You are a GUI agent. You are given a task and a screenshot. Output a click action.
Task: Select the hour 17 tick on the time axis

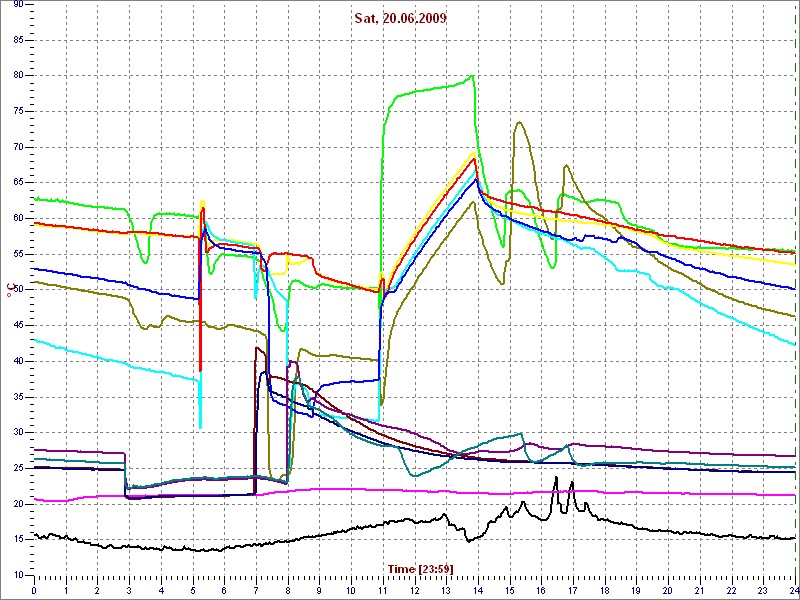click(572, 590)
